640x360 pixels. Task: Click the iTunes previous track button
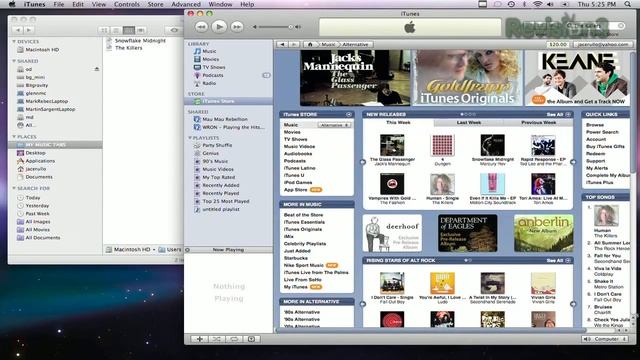click(201, 27)
